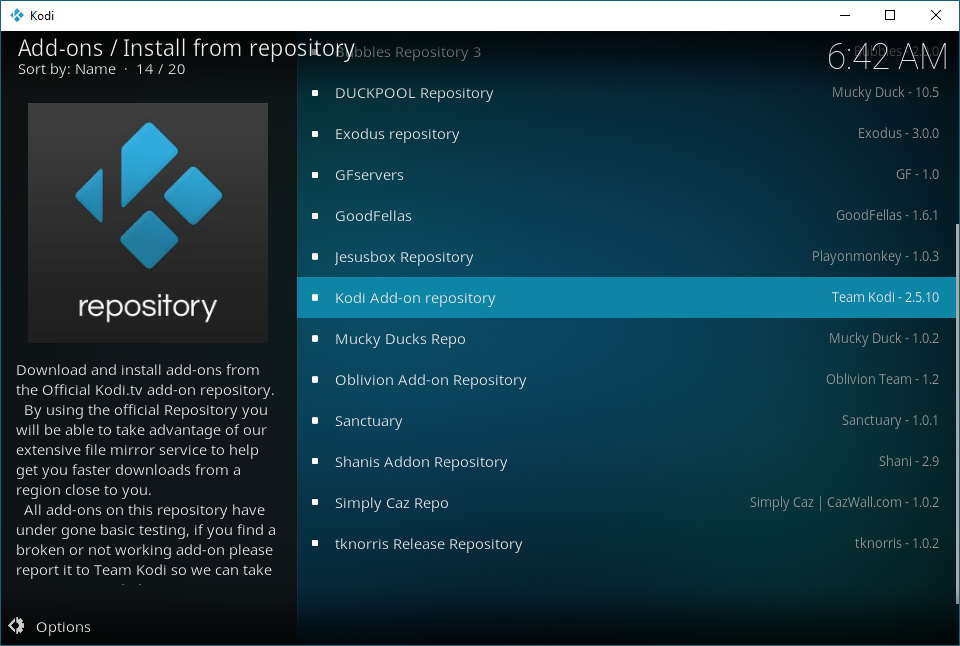The image size is (960, 646).
Task: Open the Options gear icon
Action: point(17,625)
